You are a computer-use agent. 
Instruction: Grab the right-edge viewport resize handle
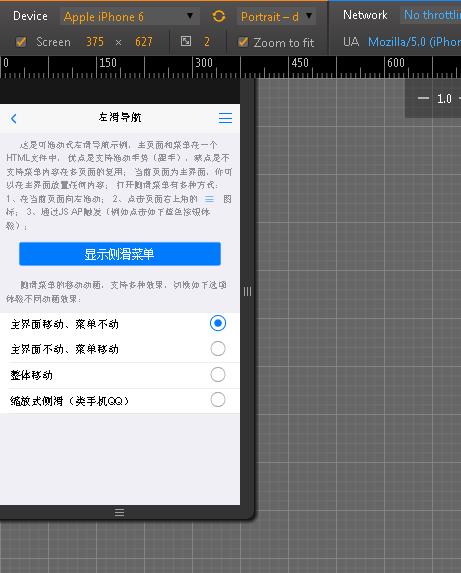[x=247, y=292]
